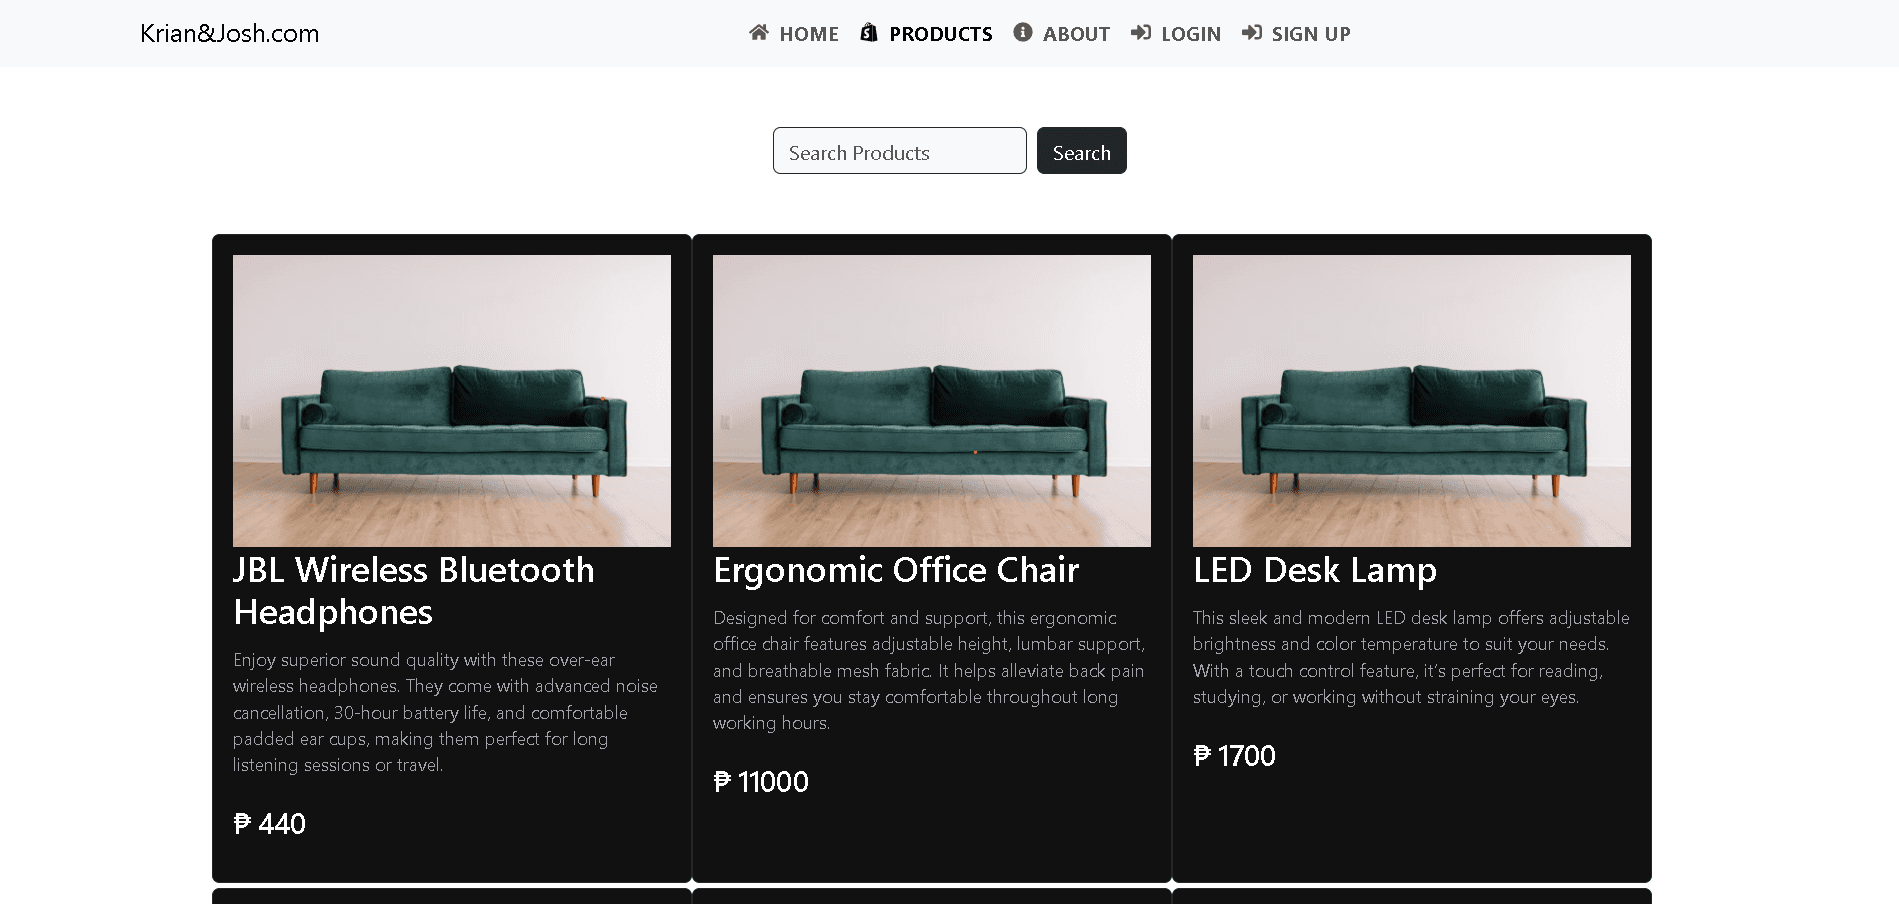
Task: Click the ₱ 11000 price label
Action: (x=761, y=782)
